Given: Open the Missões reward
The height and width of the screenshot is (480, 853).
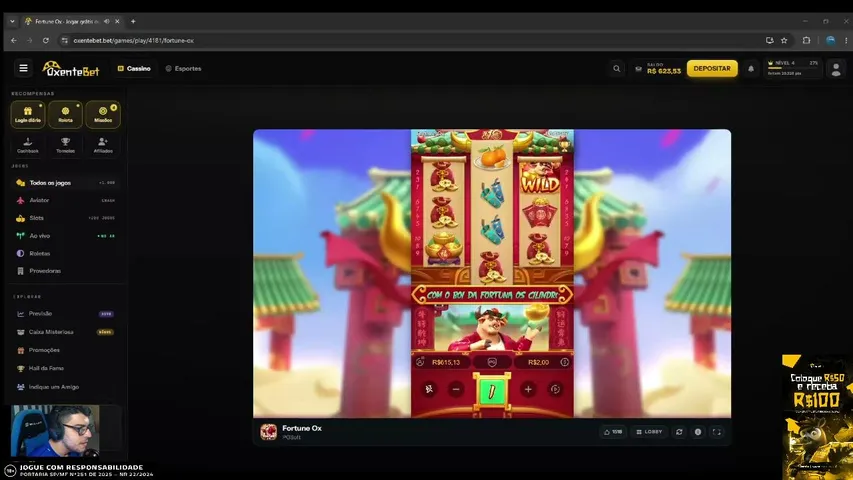Looking at the screenshot, I should (103, 114).
